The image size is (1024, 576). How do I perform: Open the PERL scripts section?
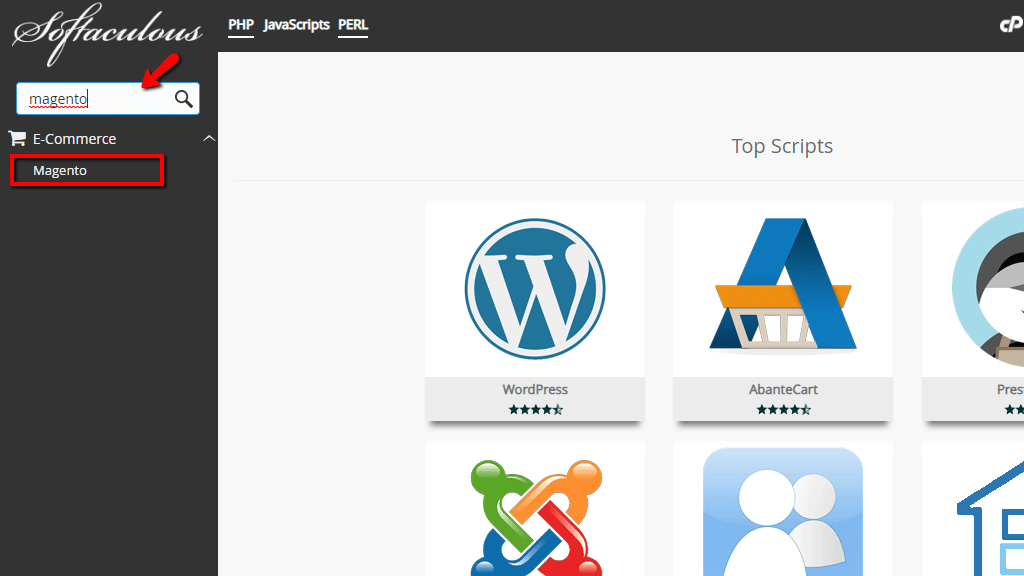pos(352,25)
